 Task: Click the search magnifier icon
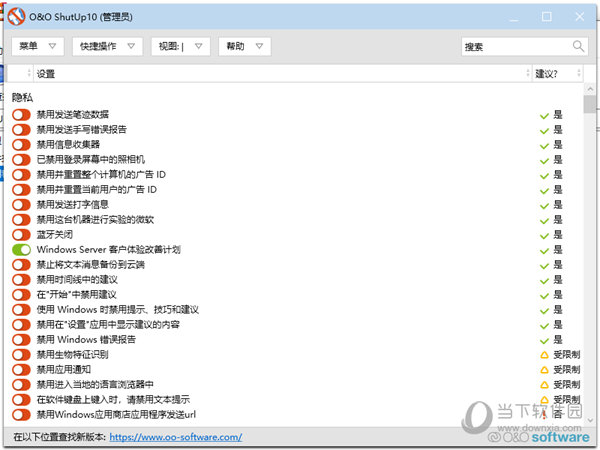(578, 46)
